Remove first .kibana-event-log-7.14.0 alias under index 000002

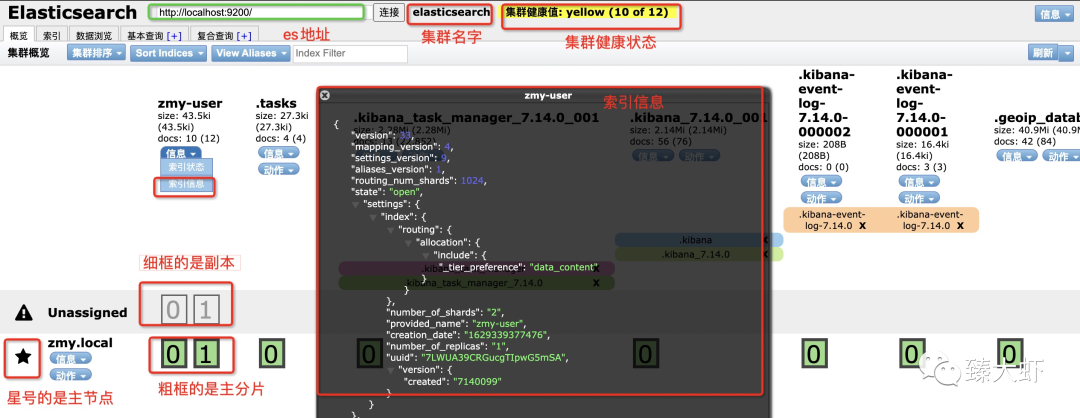tap(862, 225)
